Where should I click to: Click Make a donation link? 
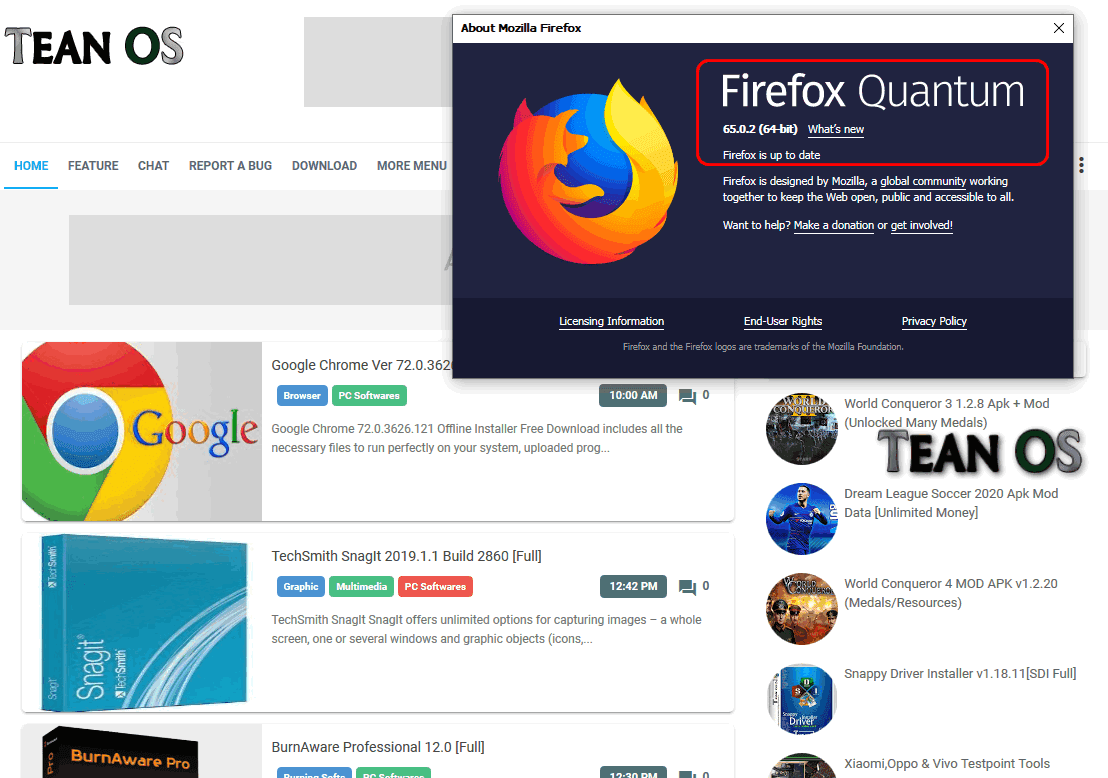pyautogui.click(x=834, y=225)
